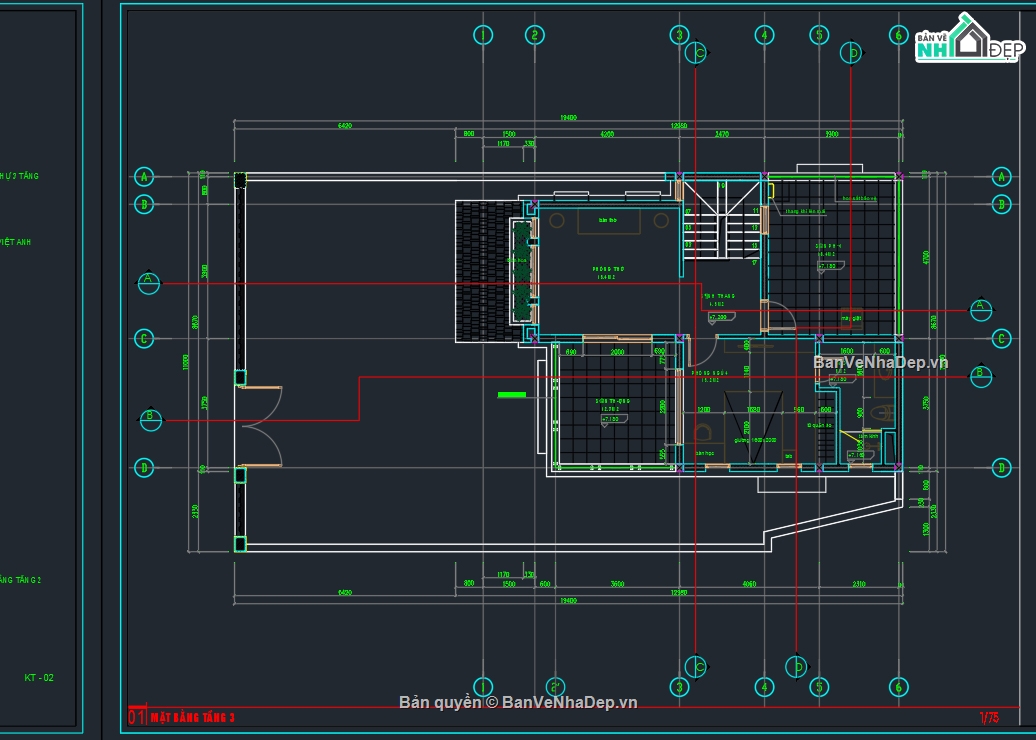This screenshot has width=1036, height=740.
Task: Click the washing machine symbol labeled máy giặt
Action: pos(850,319)
